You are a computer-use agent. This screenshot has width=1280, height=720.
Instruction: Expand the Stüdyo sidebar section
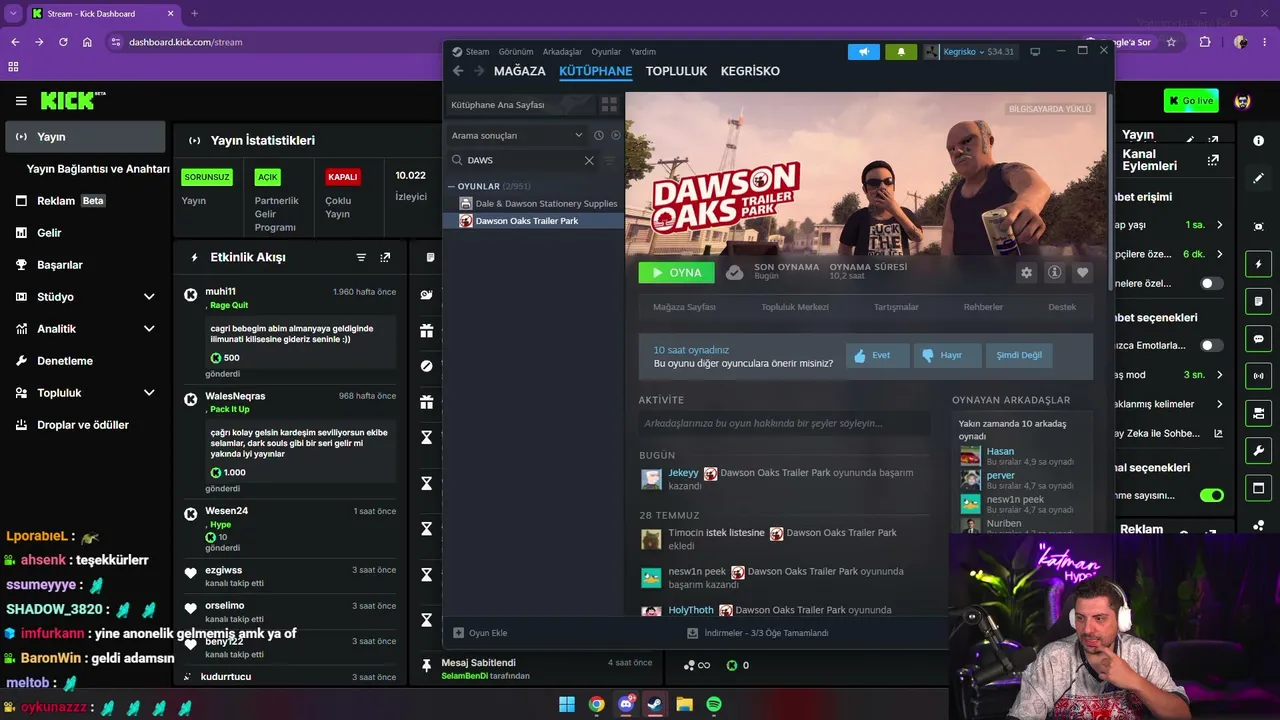coord(149,297)
